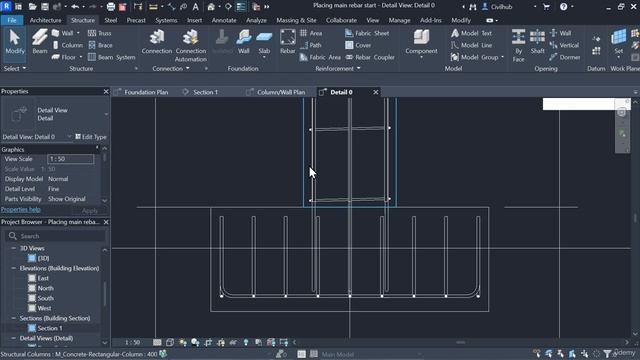Viewport: 640px width, 360px height.
Task: Click the Beam System tool
Action: click(x=112, y=57)
